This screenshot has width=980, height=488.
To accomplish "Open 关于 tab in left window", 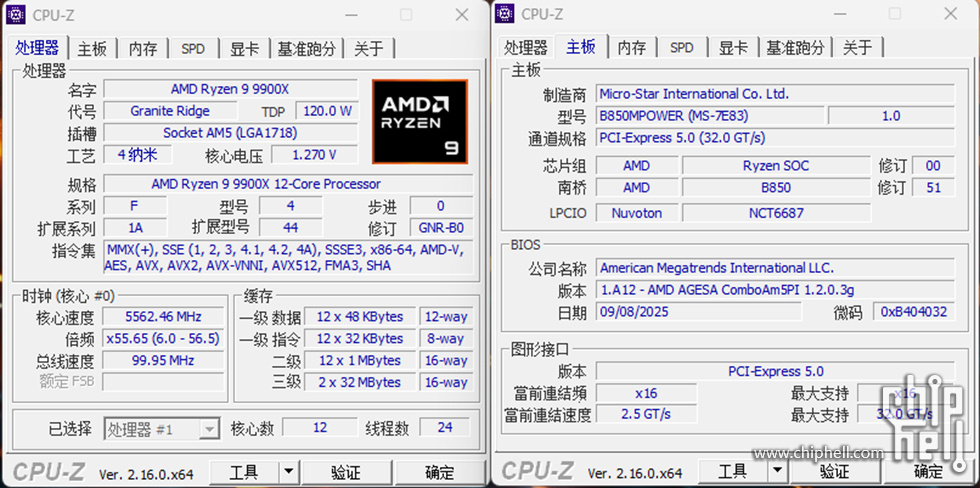I will point(369,48).
